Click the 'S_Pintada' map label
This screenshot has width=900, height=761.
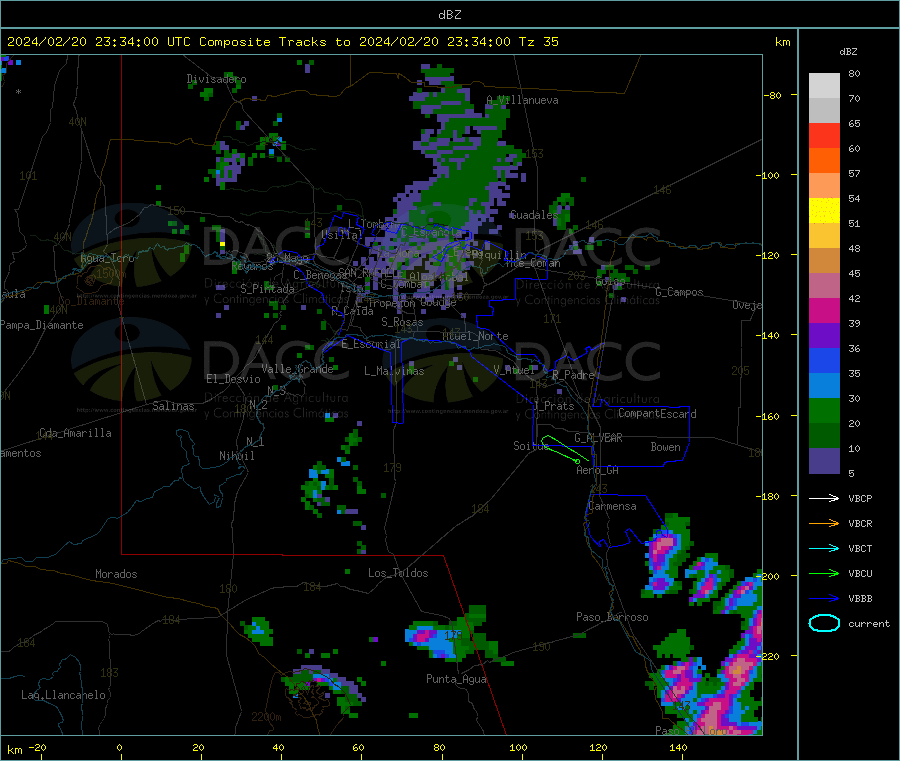(267, 289)
